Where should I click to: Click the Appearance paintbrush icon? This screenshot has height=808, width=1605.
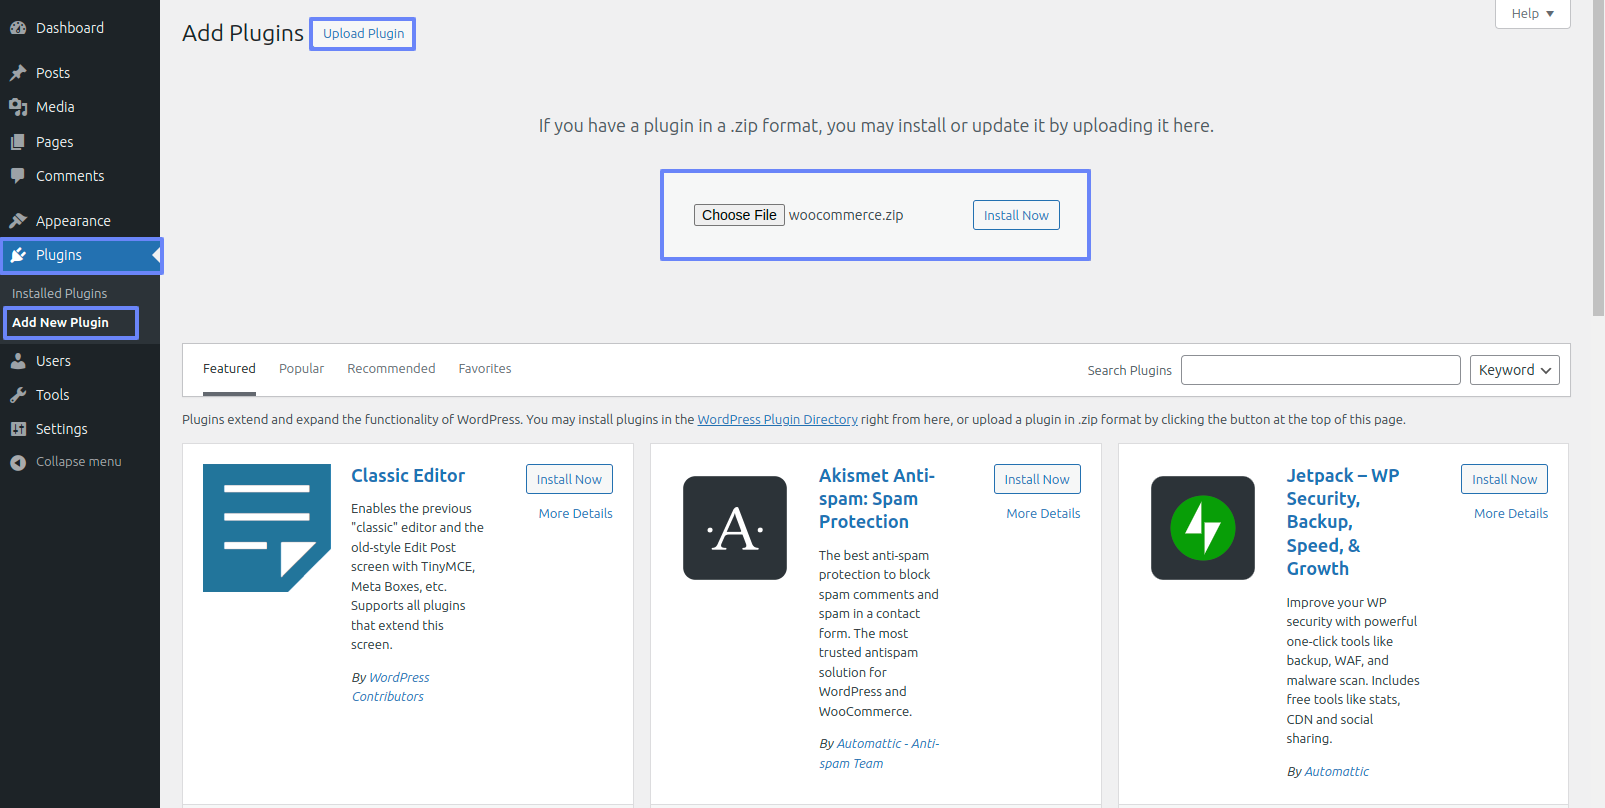coord(18,221)
